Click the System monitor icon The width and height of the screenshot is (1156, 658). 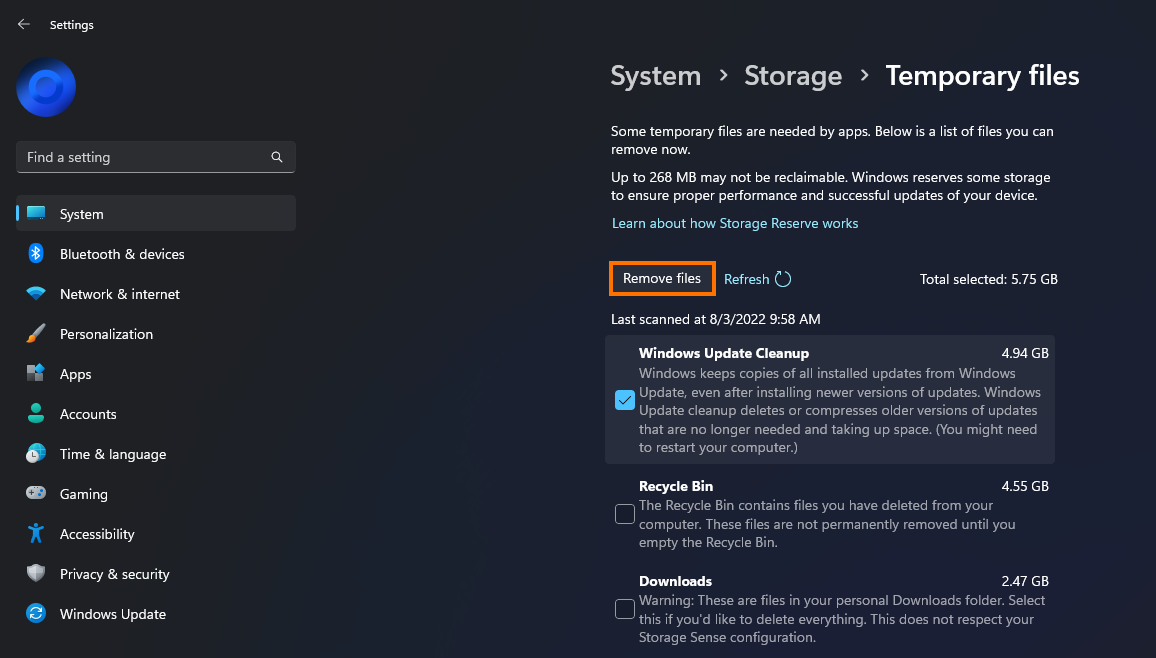pos(35,214)
